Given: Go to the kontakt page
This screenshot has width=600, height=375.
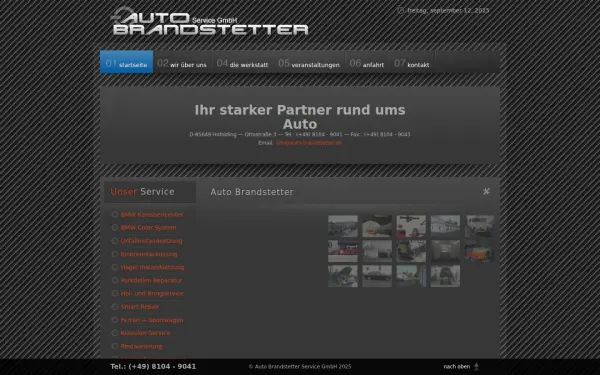Looking at the screenshot, I should pos(412,62).
